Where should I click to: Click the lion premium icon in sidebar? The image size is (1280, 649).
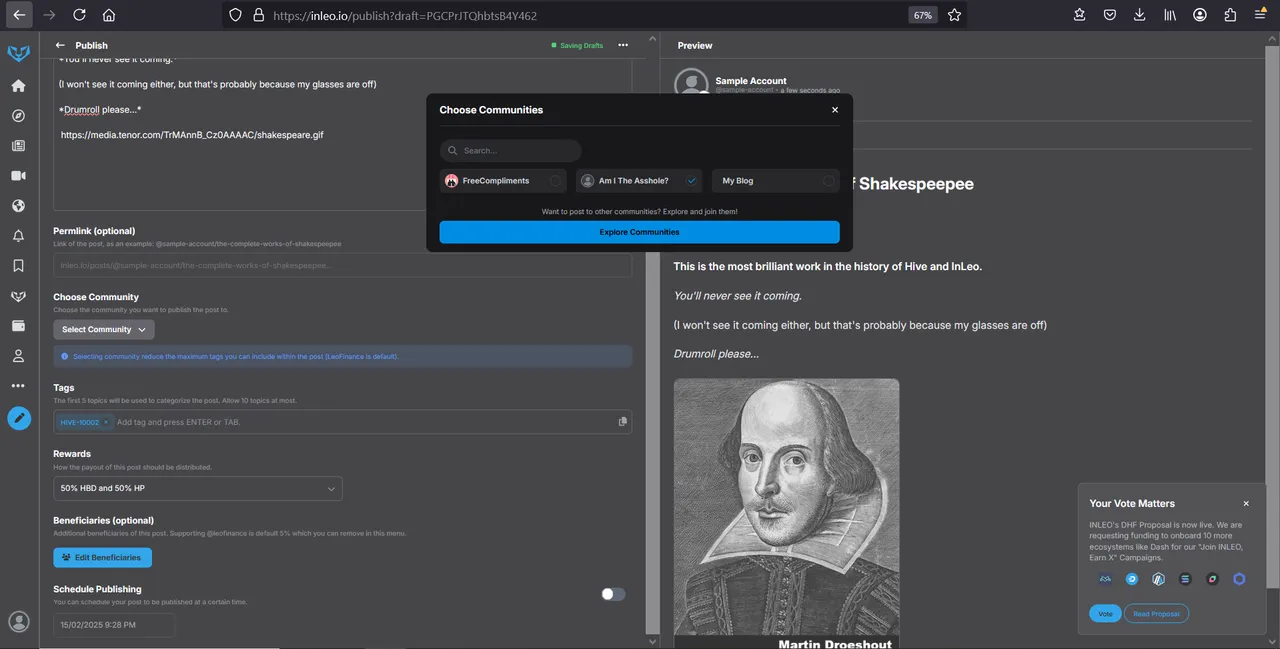point(18,296)
